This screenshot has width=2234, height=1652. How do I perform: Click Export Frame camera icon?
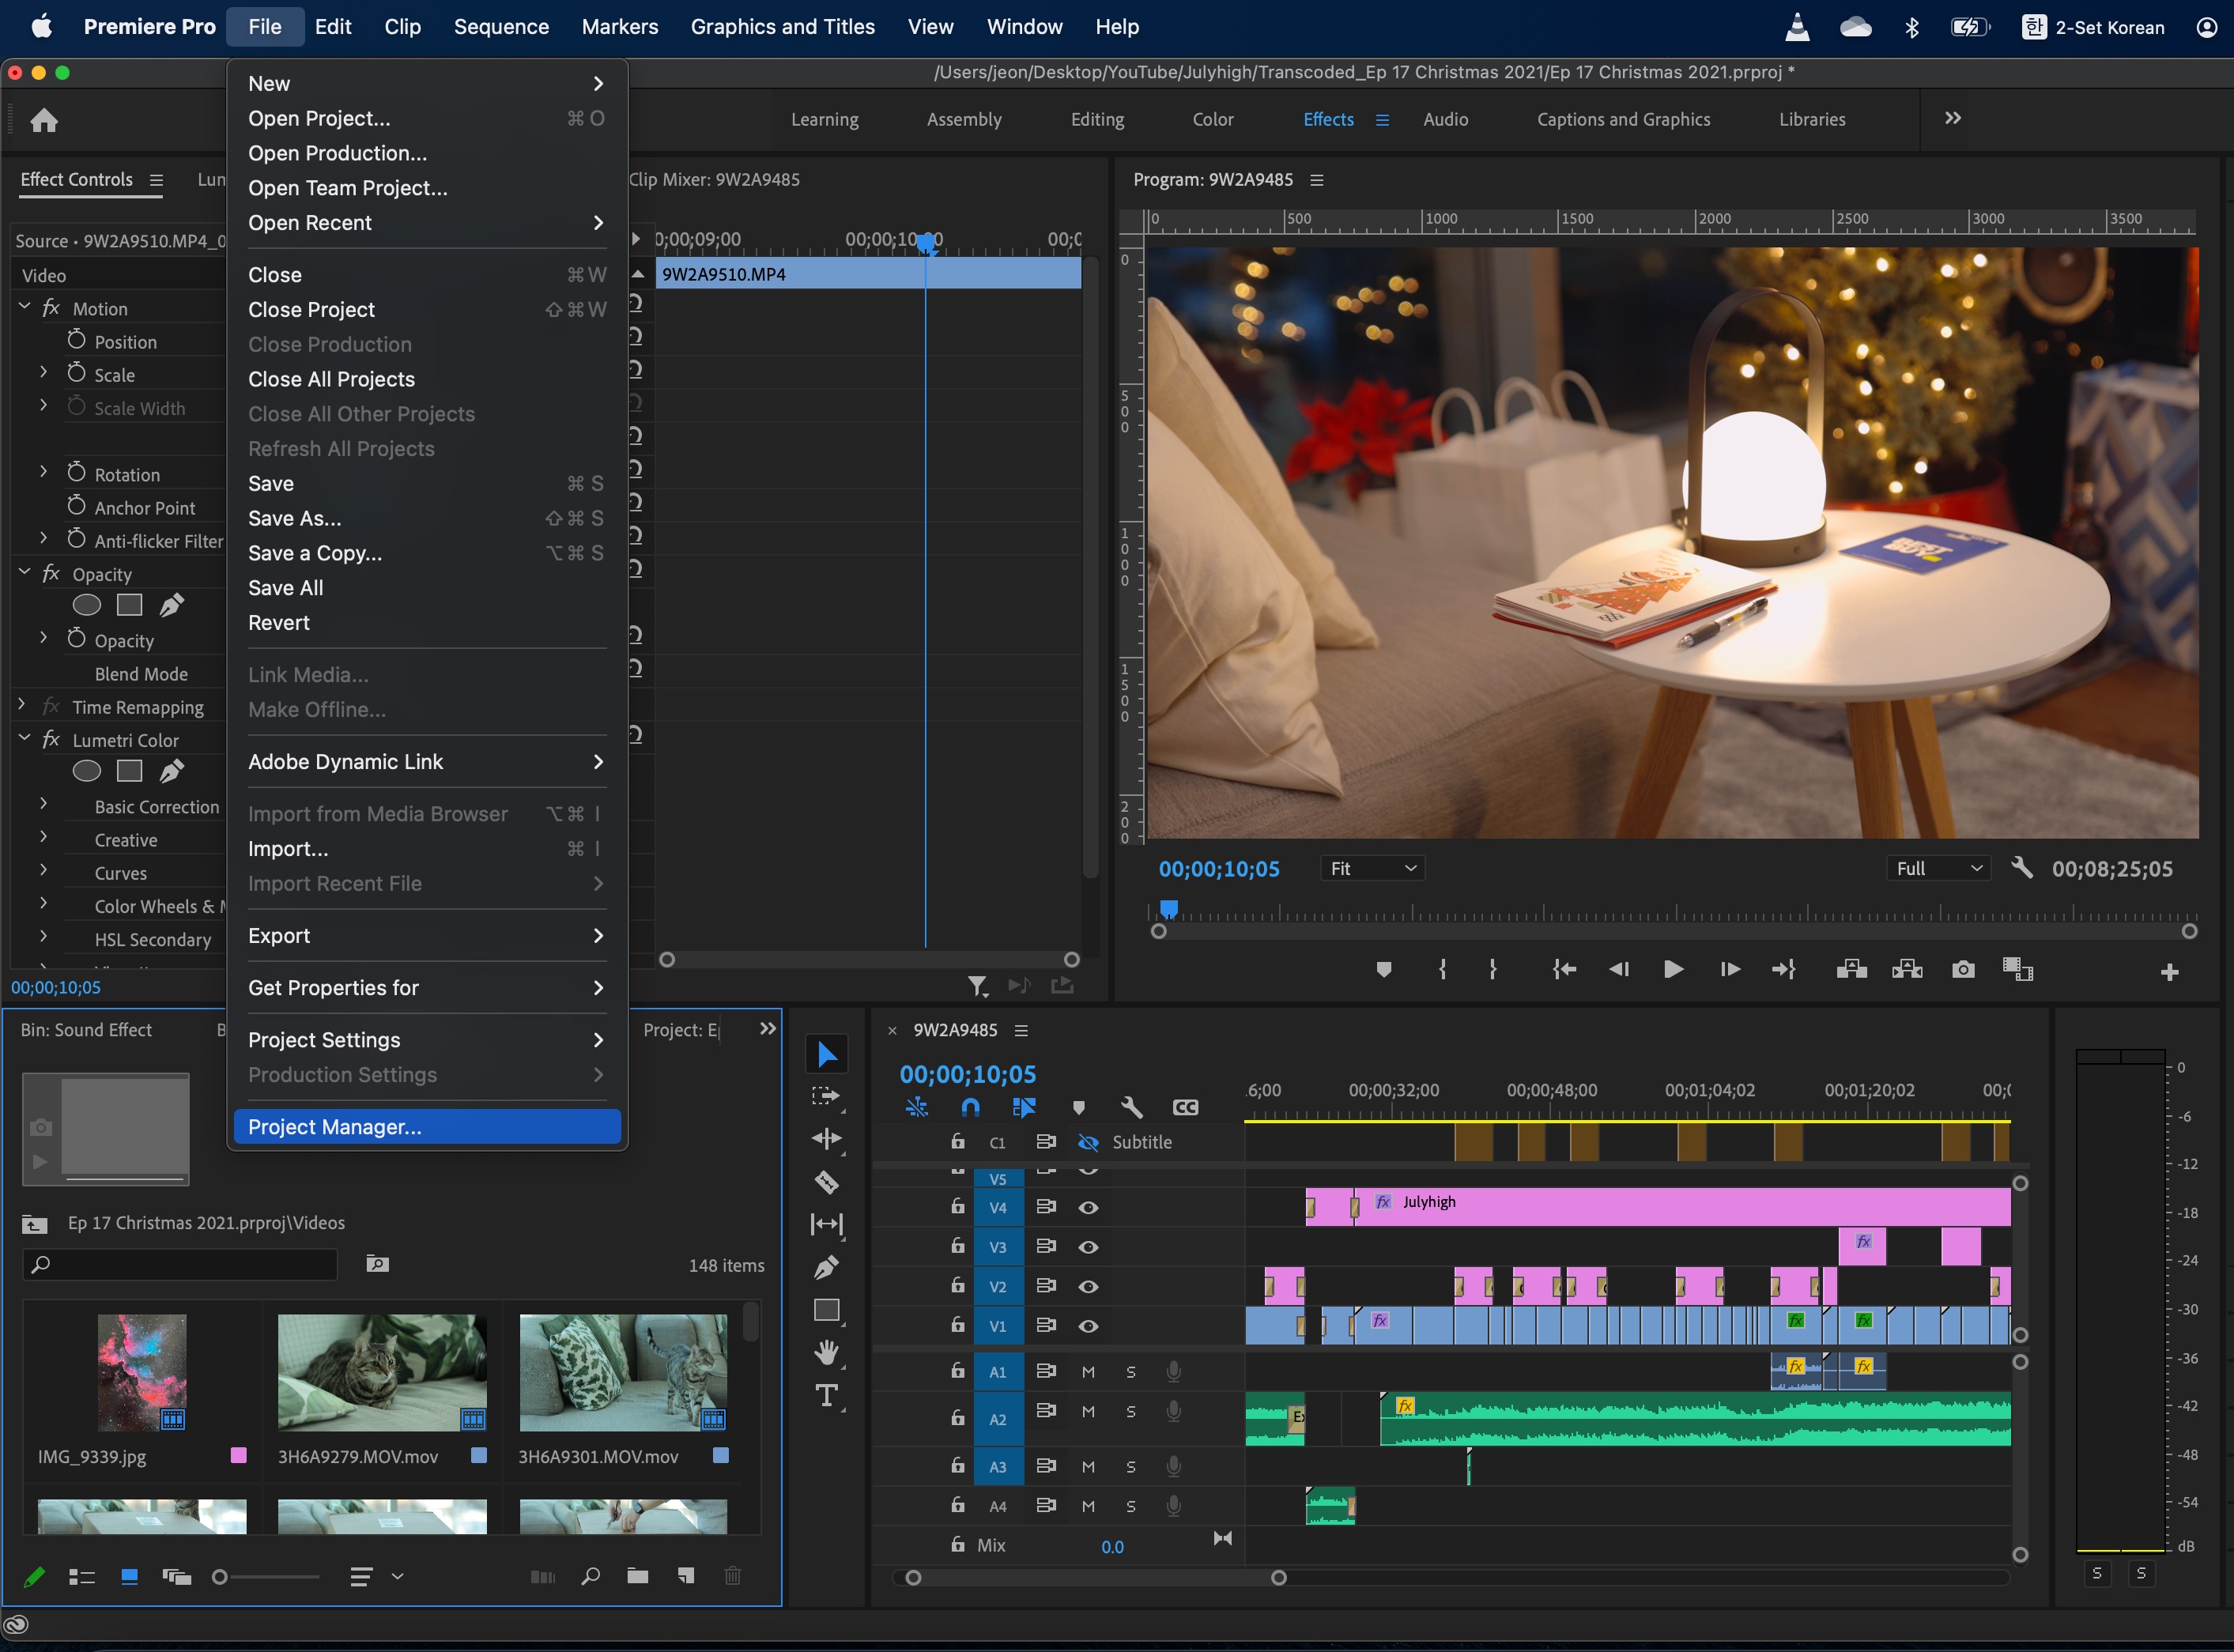click(1963, 969)
